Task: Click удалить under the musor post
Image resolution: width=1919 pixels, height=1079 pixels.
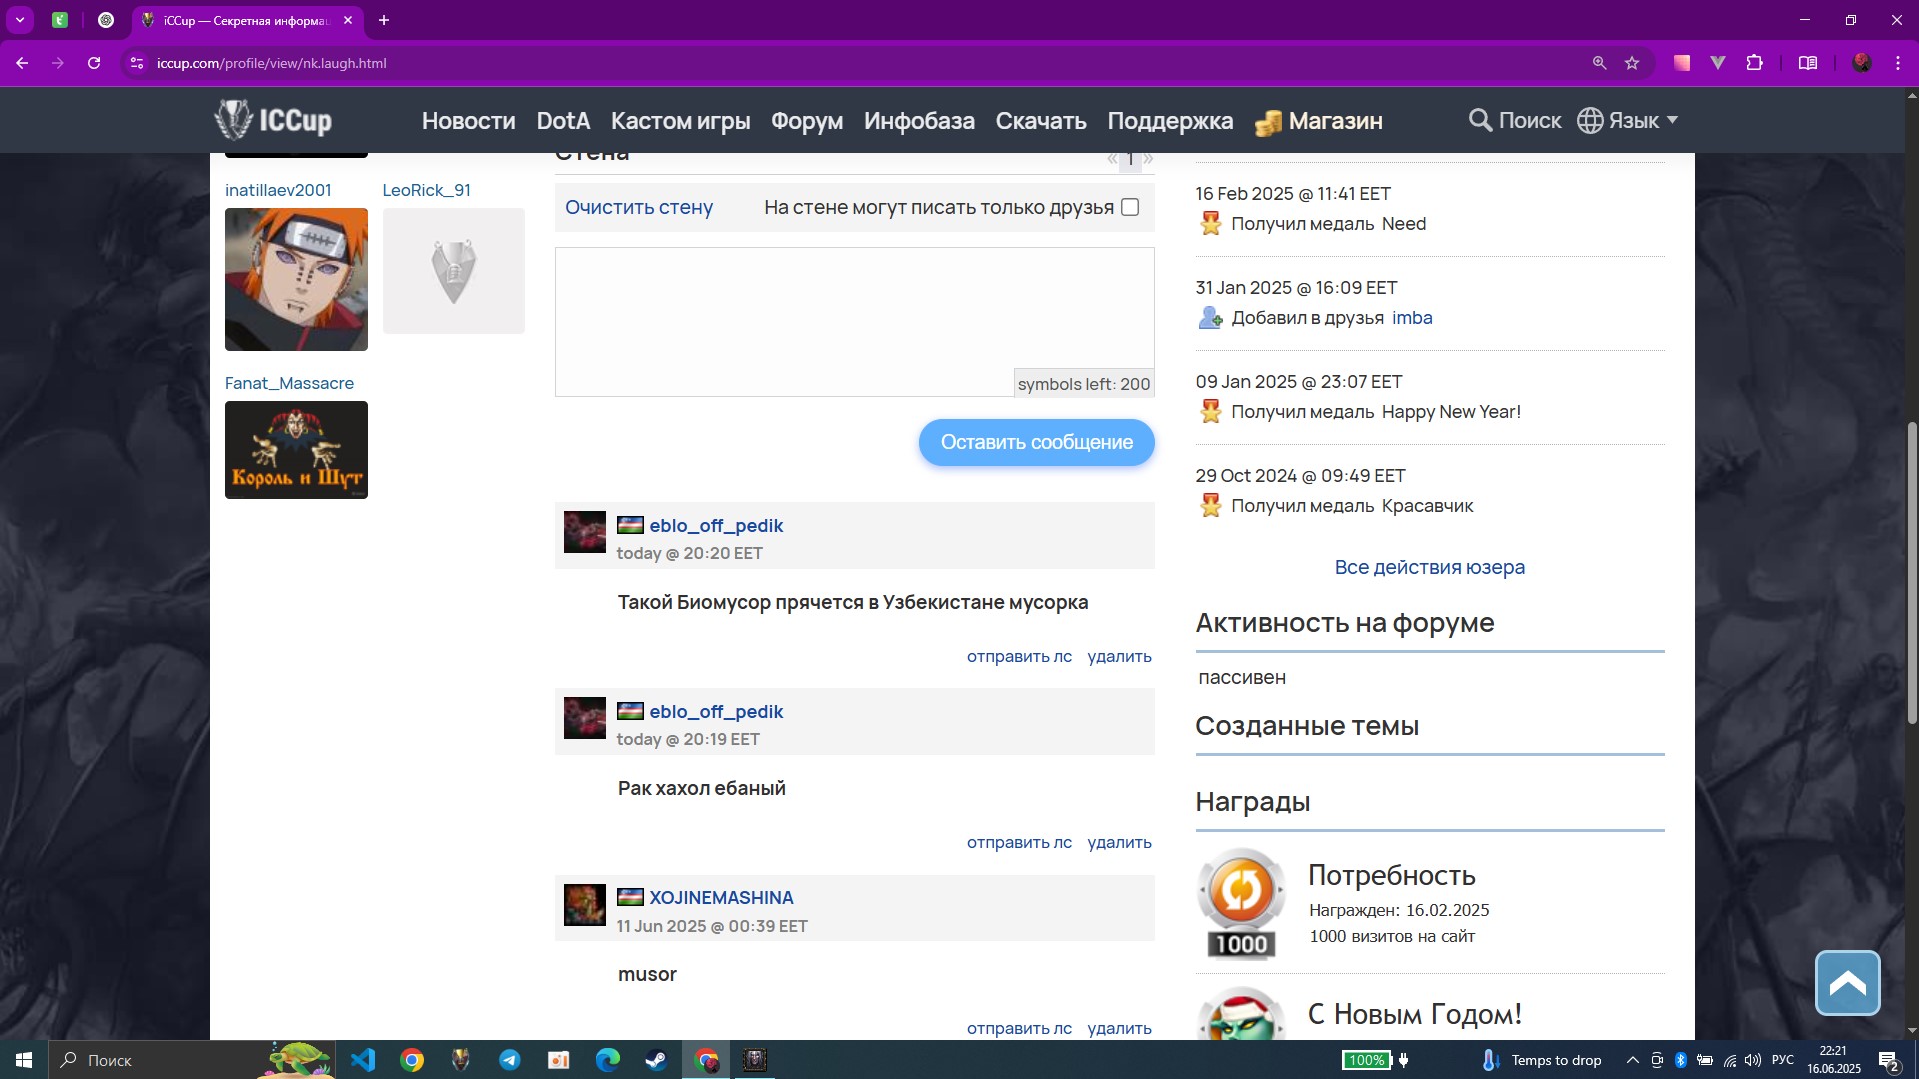Action: pos(1119,1028)
